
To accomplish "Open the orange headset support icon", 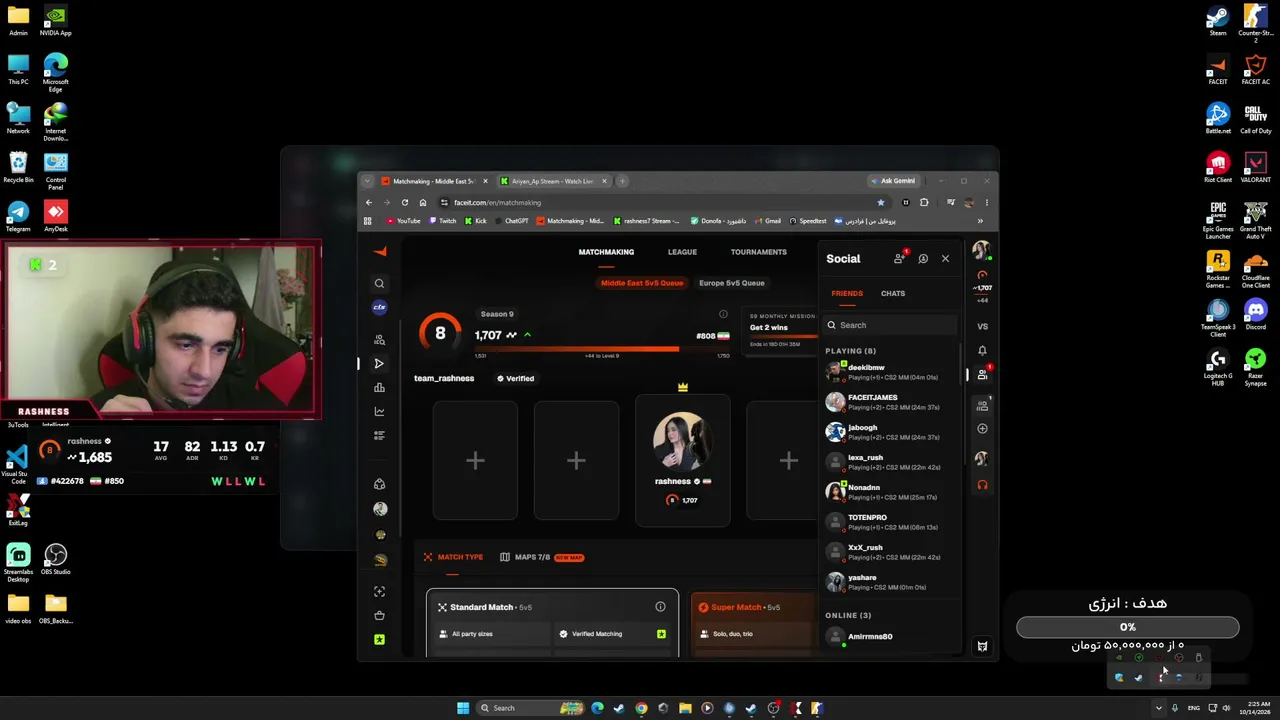I will pyautogui.click(x=982, y=485).
